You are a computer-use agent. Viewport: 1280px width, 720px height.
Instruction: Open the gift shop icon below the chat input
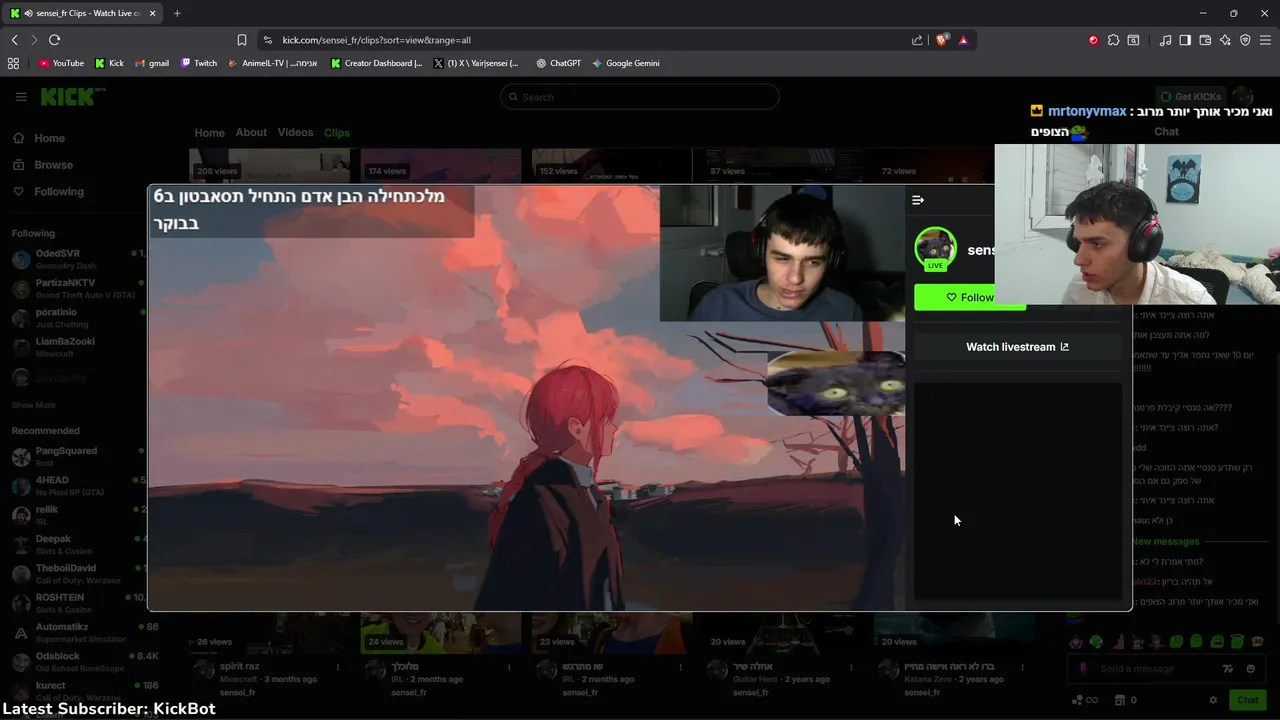tap(1120, 700)
